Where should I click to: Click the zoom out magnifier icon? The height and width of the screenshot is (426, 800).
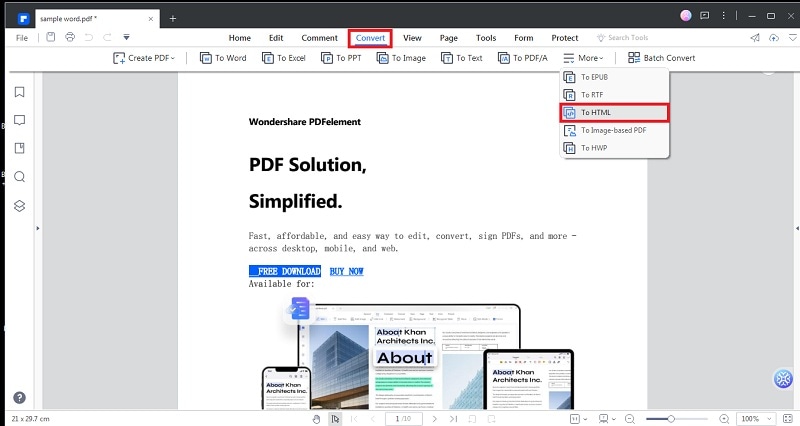(630, 419)
